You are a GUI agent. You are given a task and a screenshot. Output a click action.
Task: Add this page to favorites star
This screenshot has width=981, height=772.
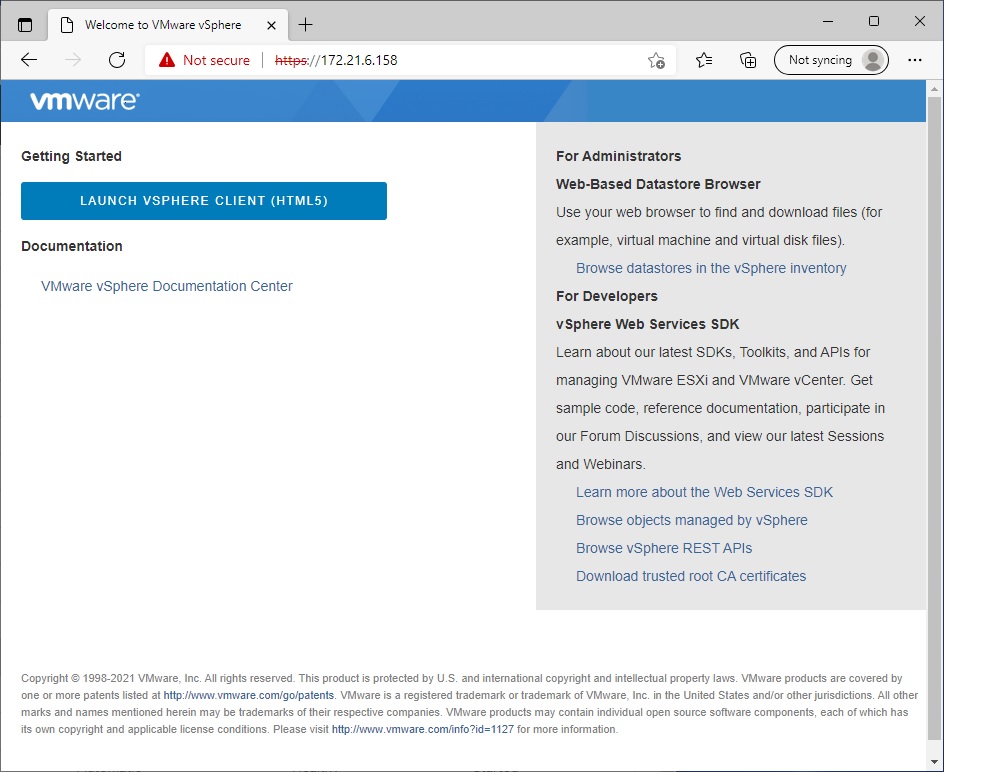pos(656,60)
